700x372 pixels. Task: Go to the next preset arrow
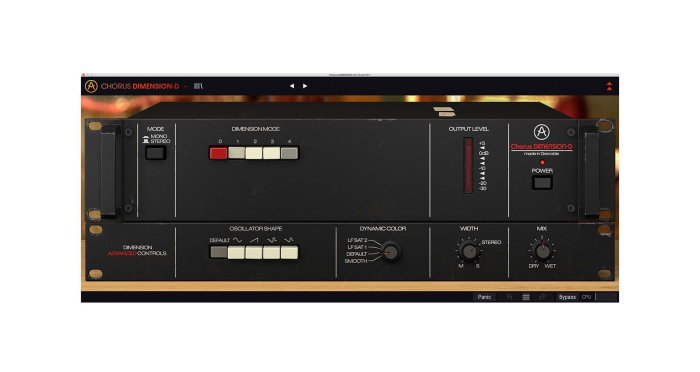click(x=305, y=86)
